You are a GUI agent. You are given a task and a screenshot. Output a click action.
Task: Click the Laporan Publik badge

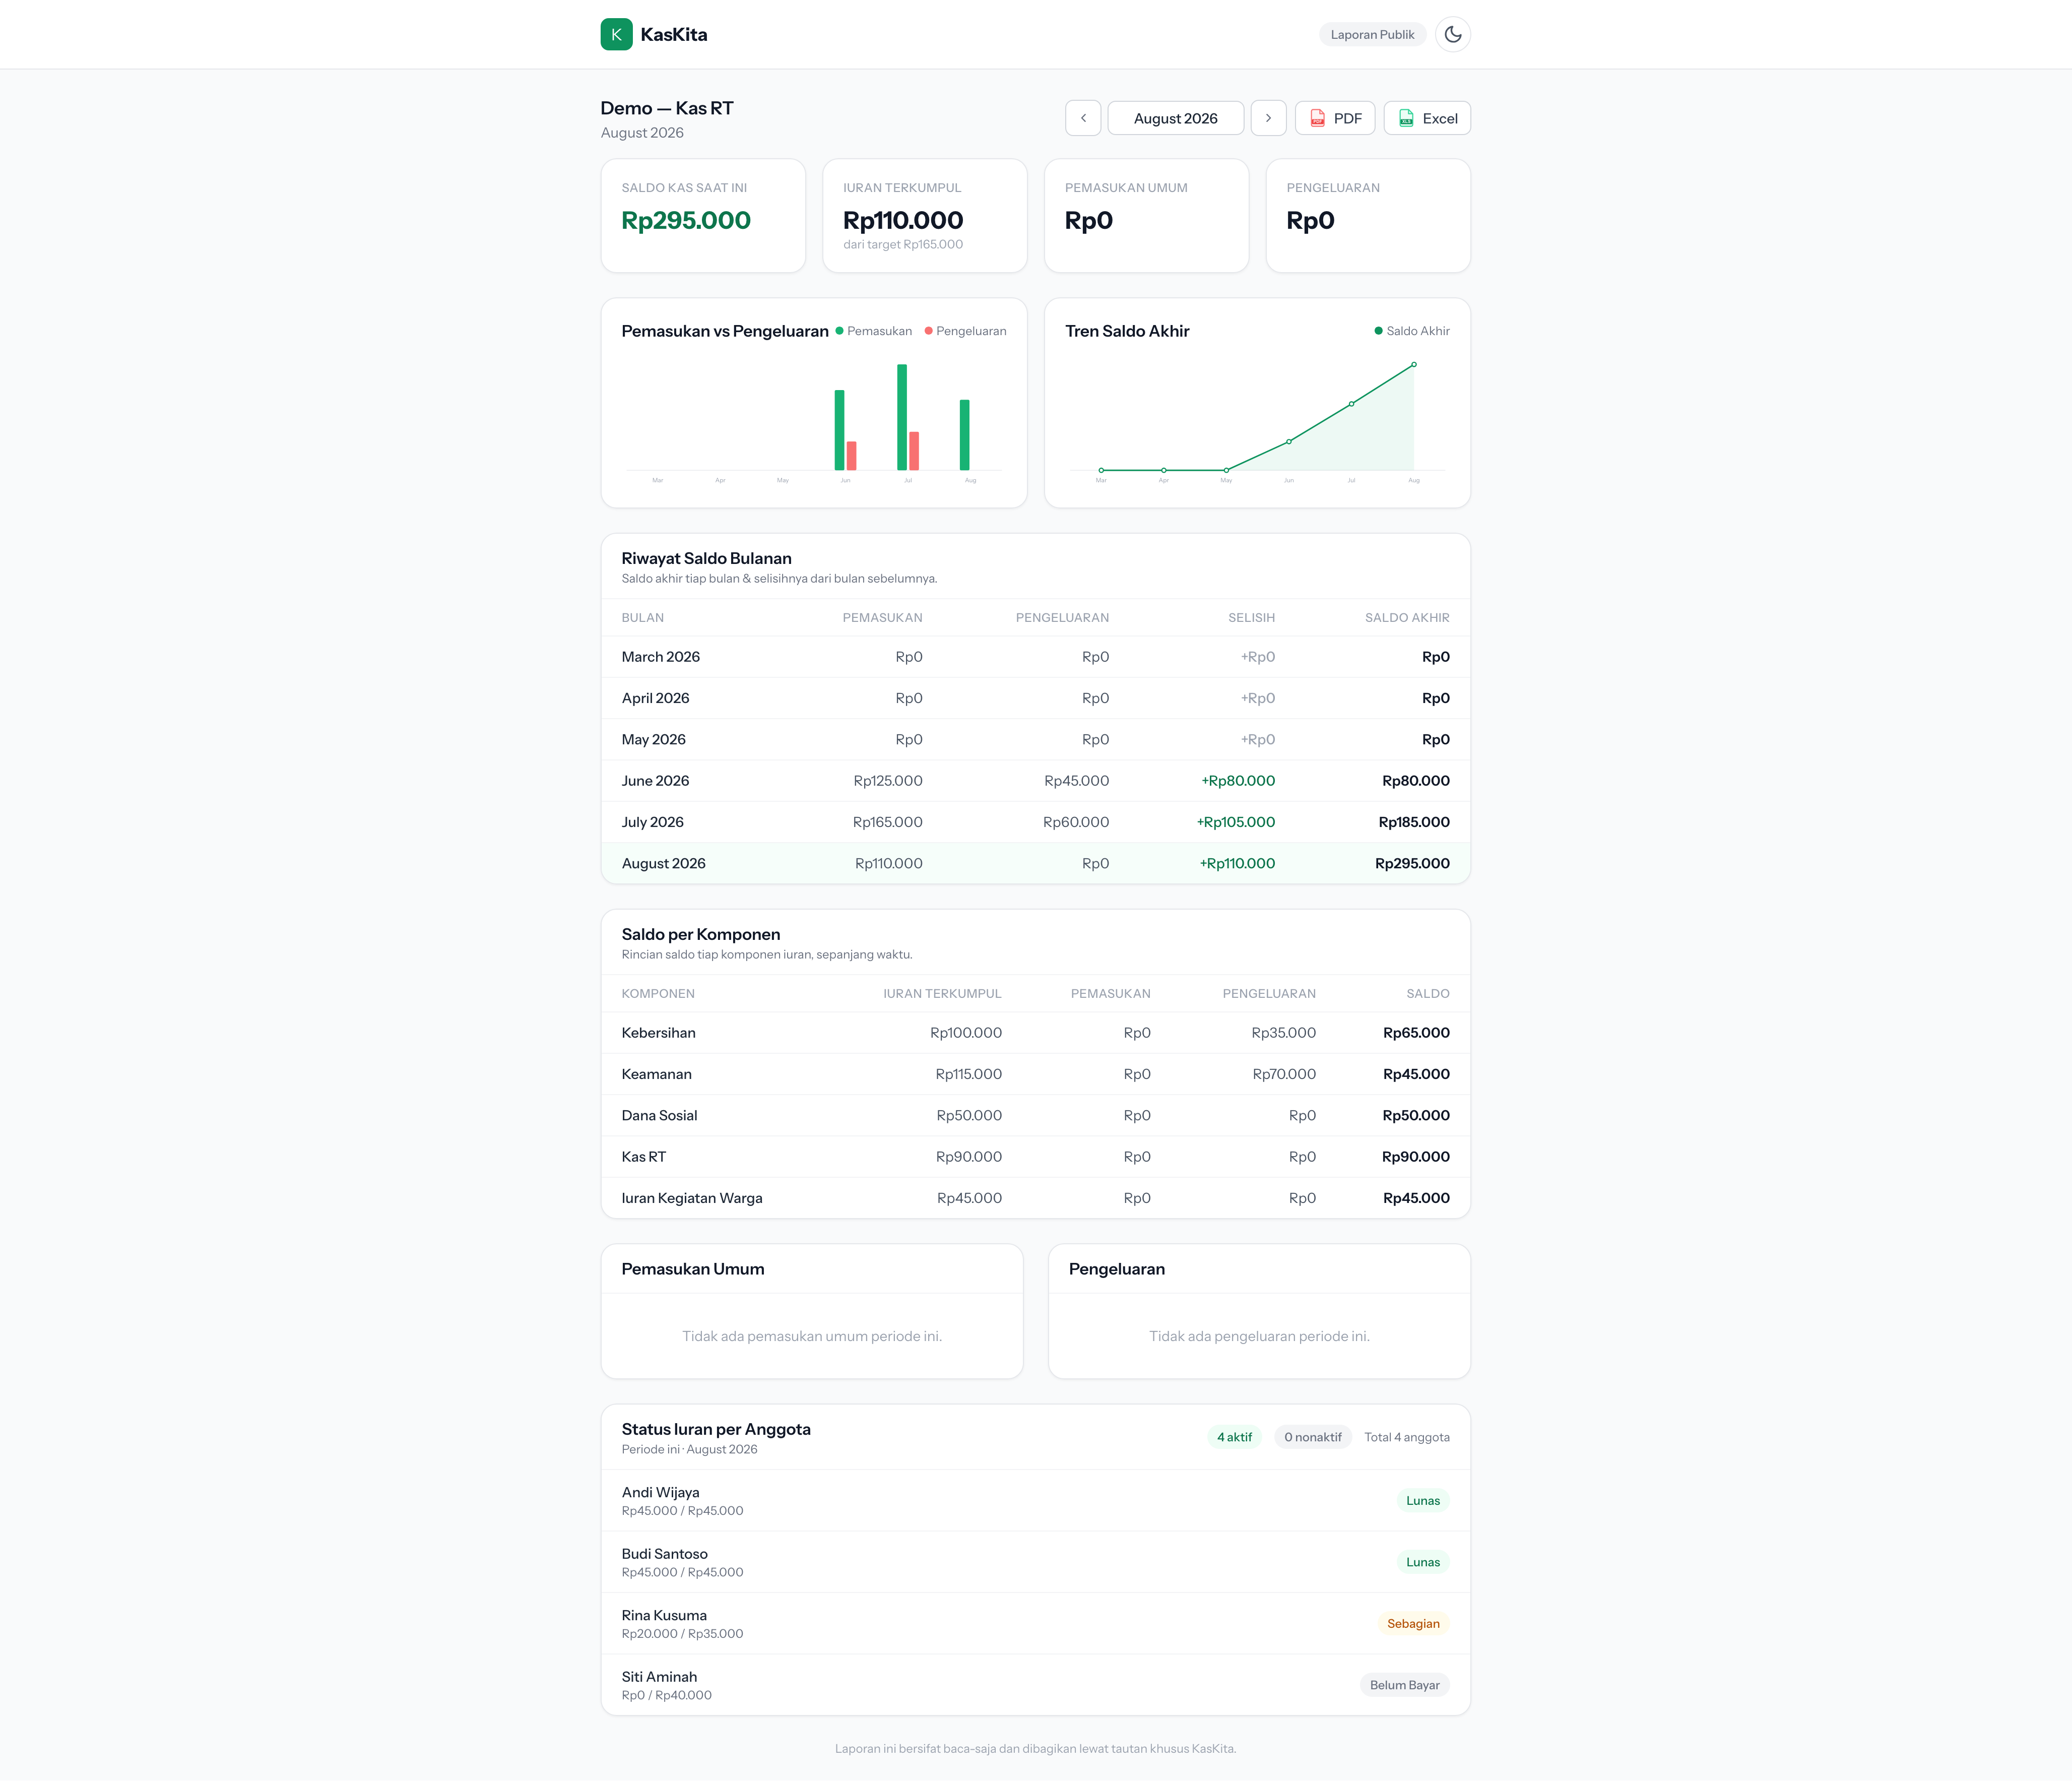click(x=1372, y=34)
